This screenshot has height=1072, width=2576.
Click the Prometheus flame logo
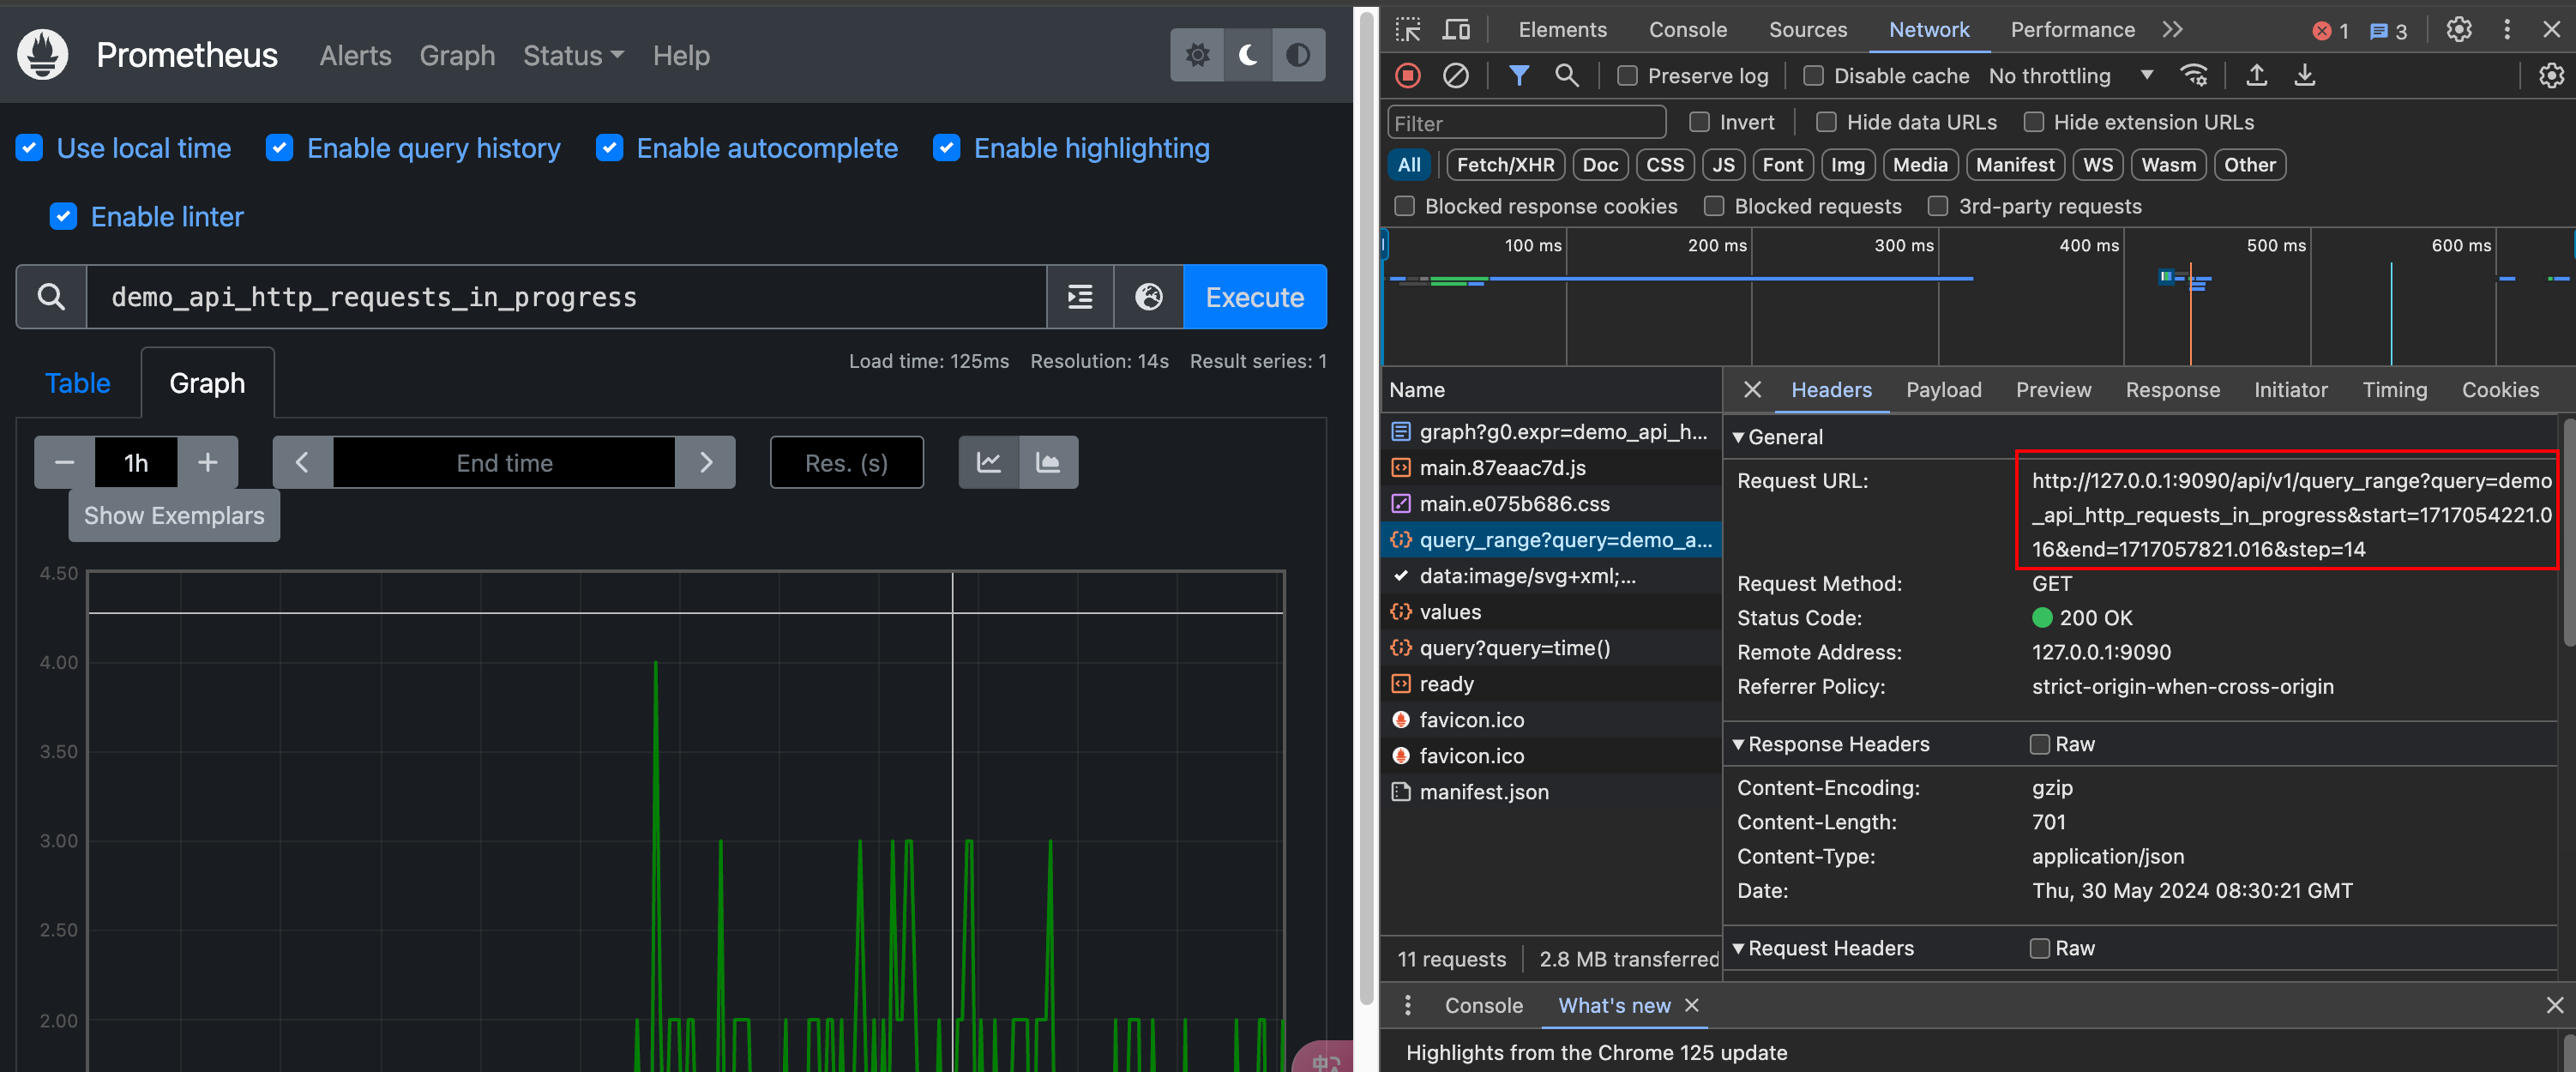coord(42,55)
